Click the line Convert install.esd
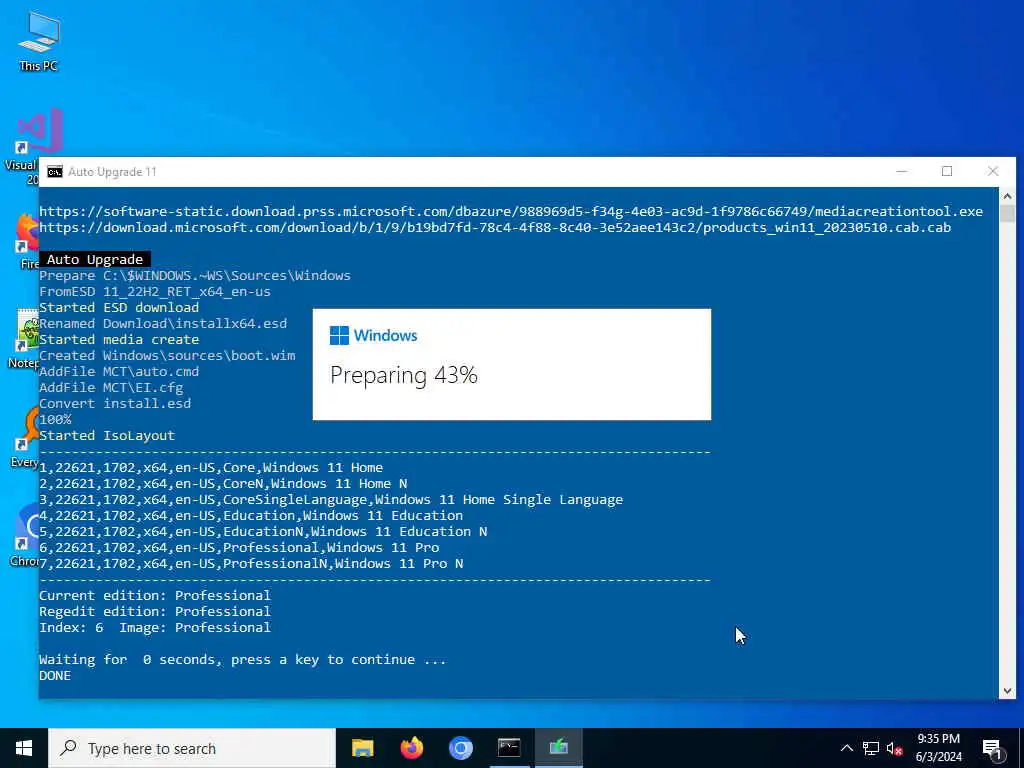 pos(115,404)
